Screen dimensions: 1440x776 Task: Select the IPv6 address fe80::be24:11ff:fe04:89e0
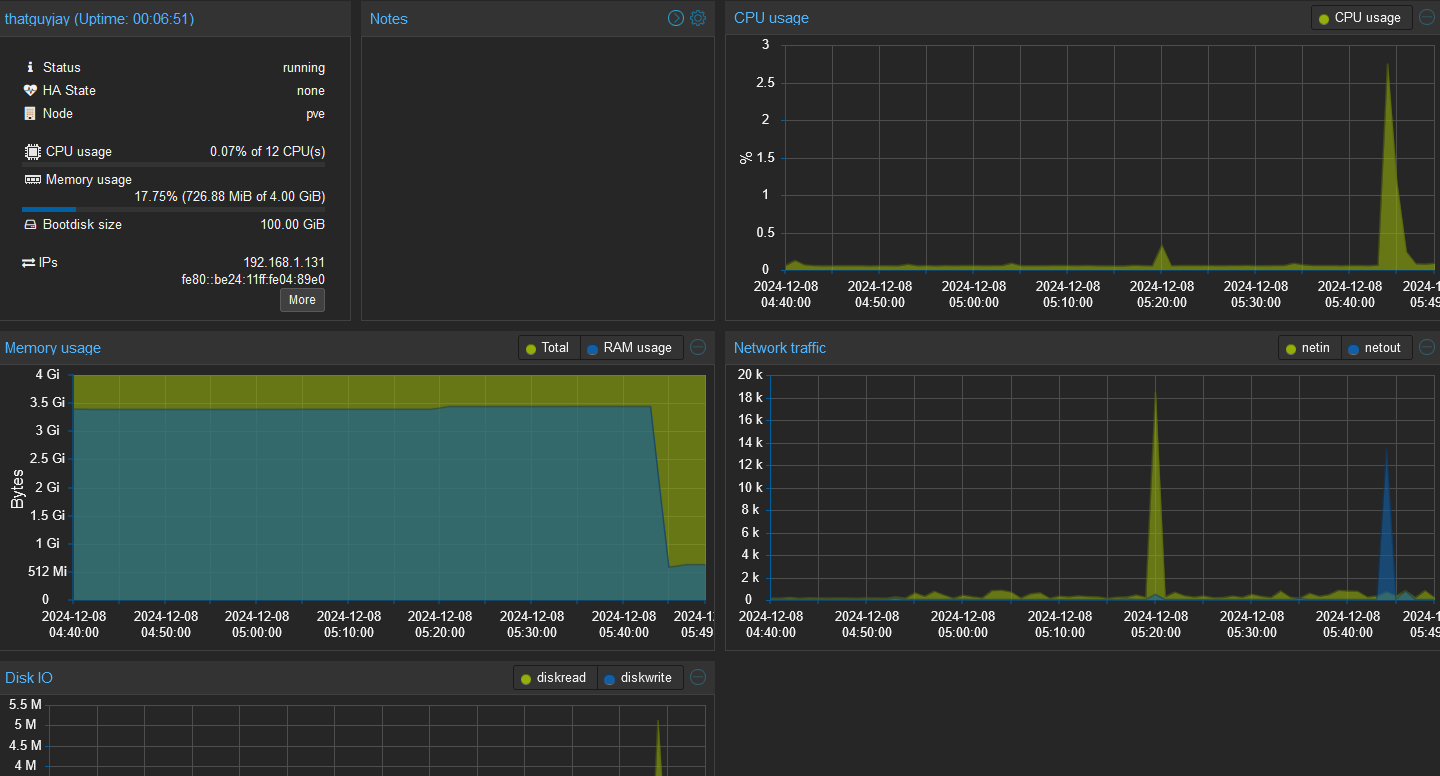tap(253, 279)
